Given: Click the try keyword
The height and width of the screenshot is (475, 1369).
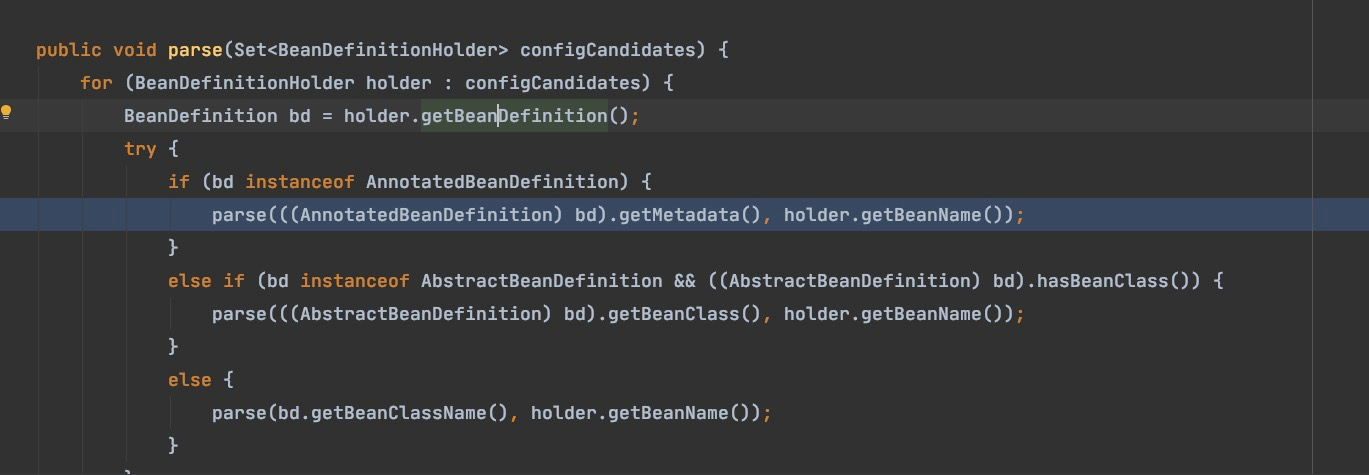Looking at the screenshot, I should point(140,148).
